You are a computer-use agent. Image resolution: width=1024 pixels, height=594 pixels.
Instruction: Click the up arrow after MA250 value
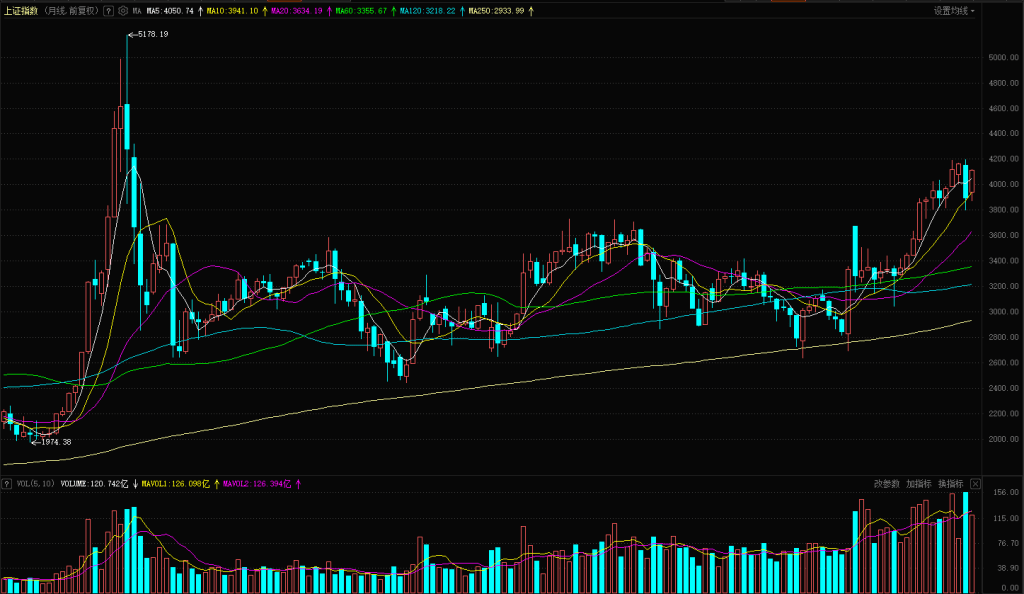pos(530,11)
